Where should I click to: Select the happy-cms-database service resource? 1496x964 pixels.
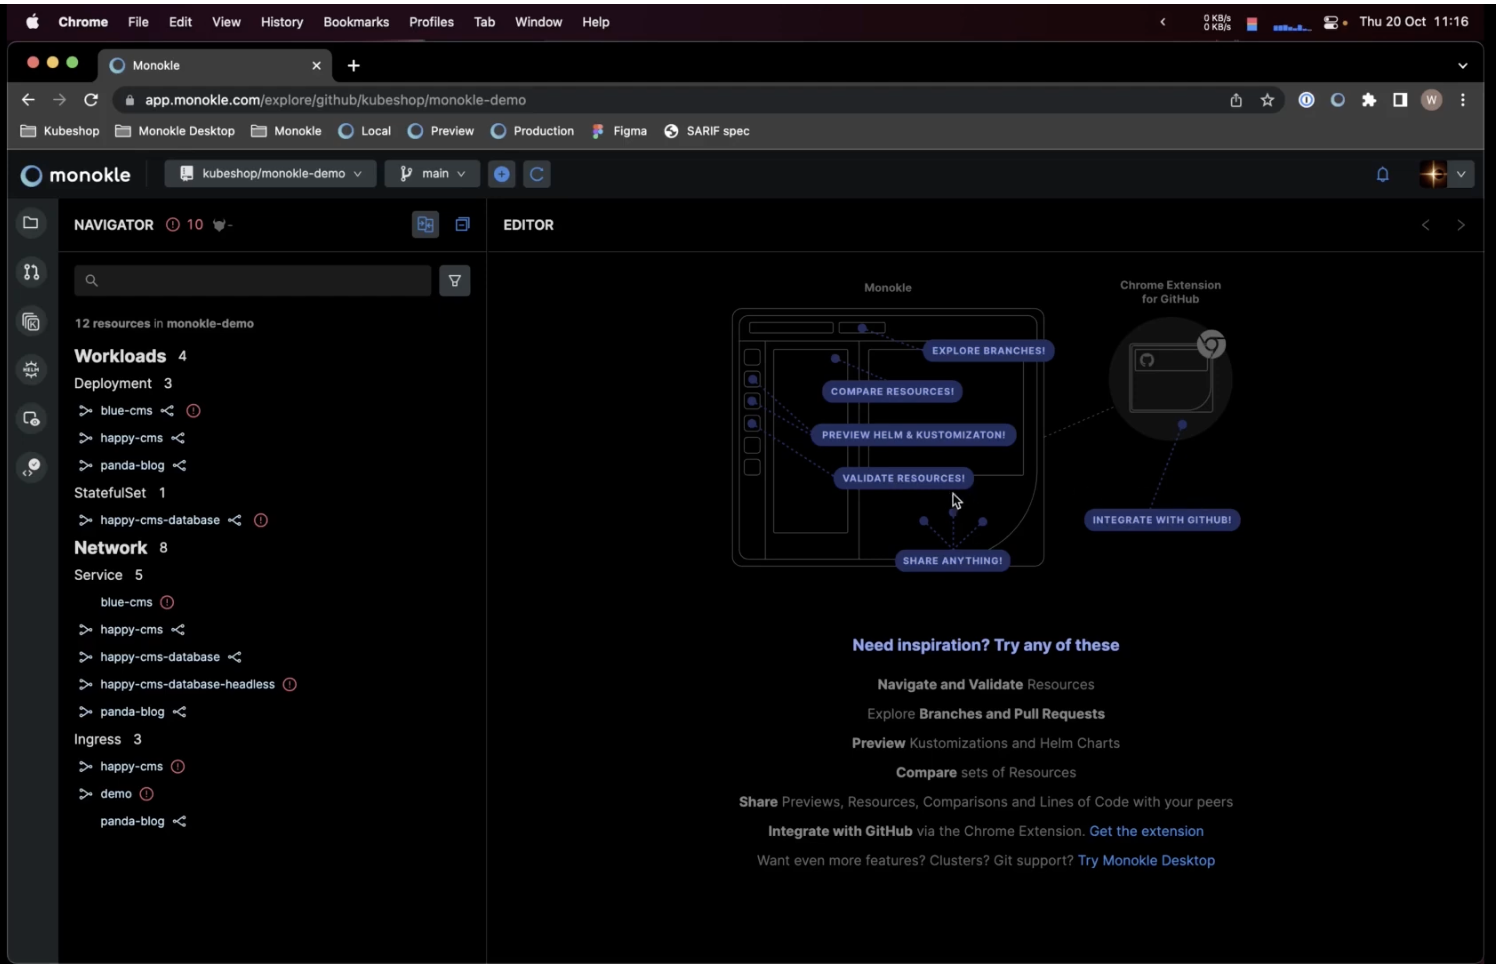(x=160, y=657)
